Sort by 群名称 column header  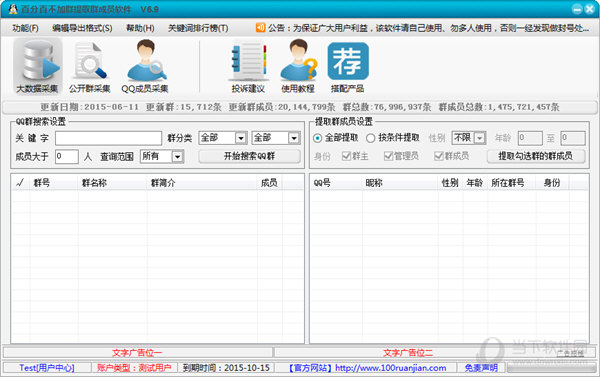click(x=112, y=183)
